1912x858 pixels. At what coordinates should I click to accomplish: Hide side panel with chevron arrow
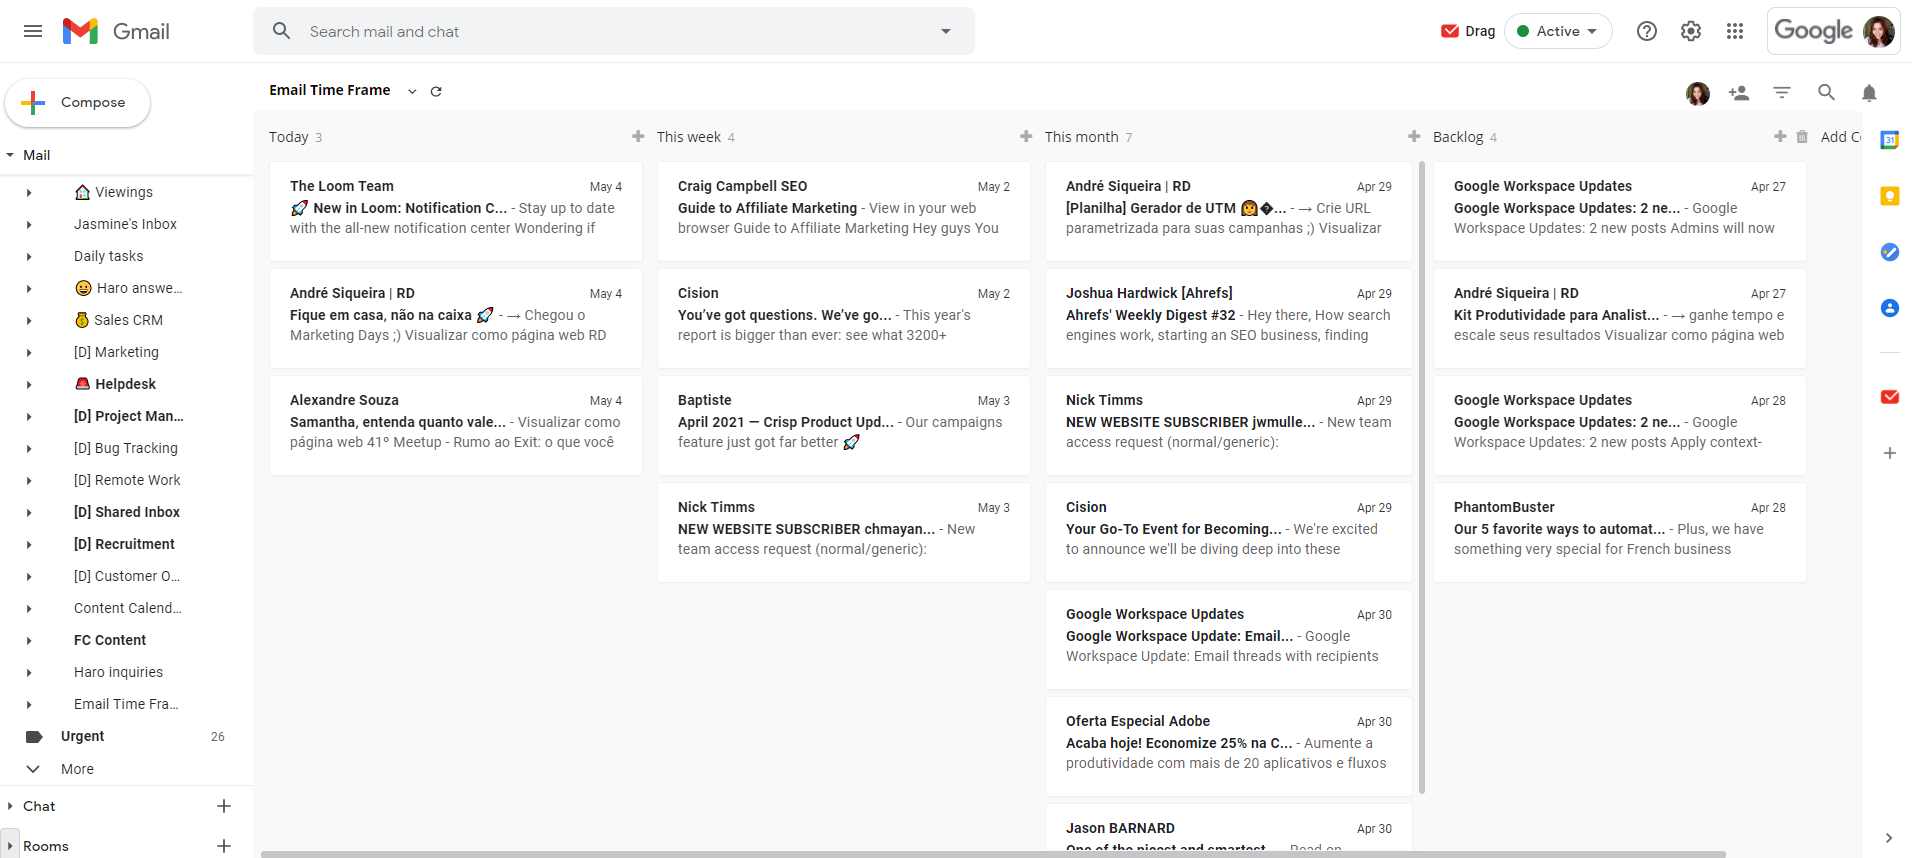[x=1888, y=838]
